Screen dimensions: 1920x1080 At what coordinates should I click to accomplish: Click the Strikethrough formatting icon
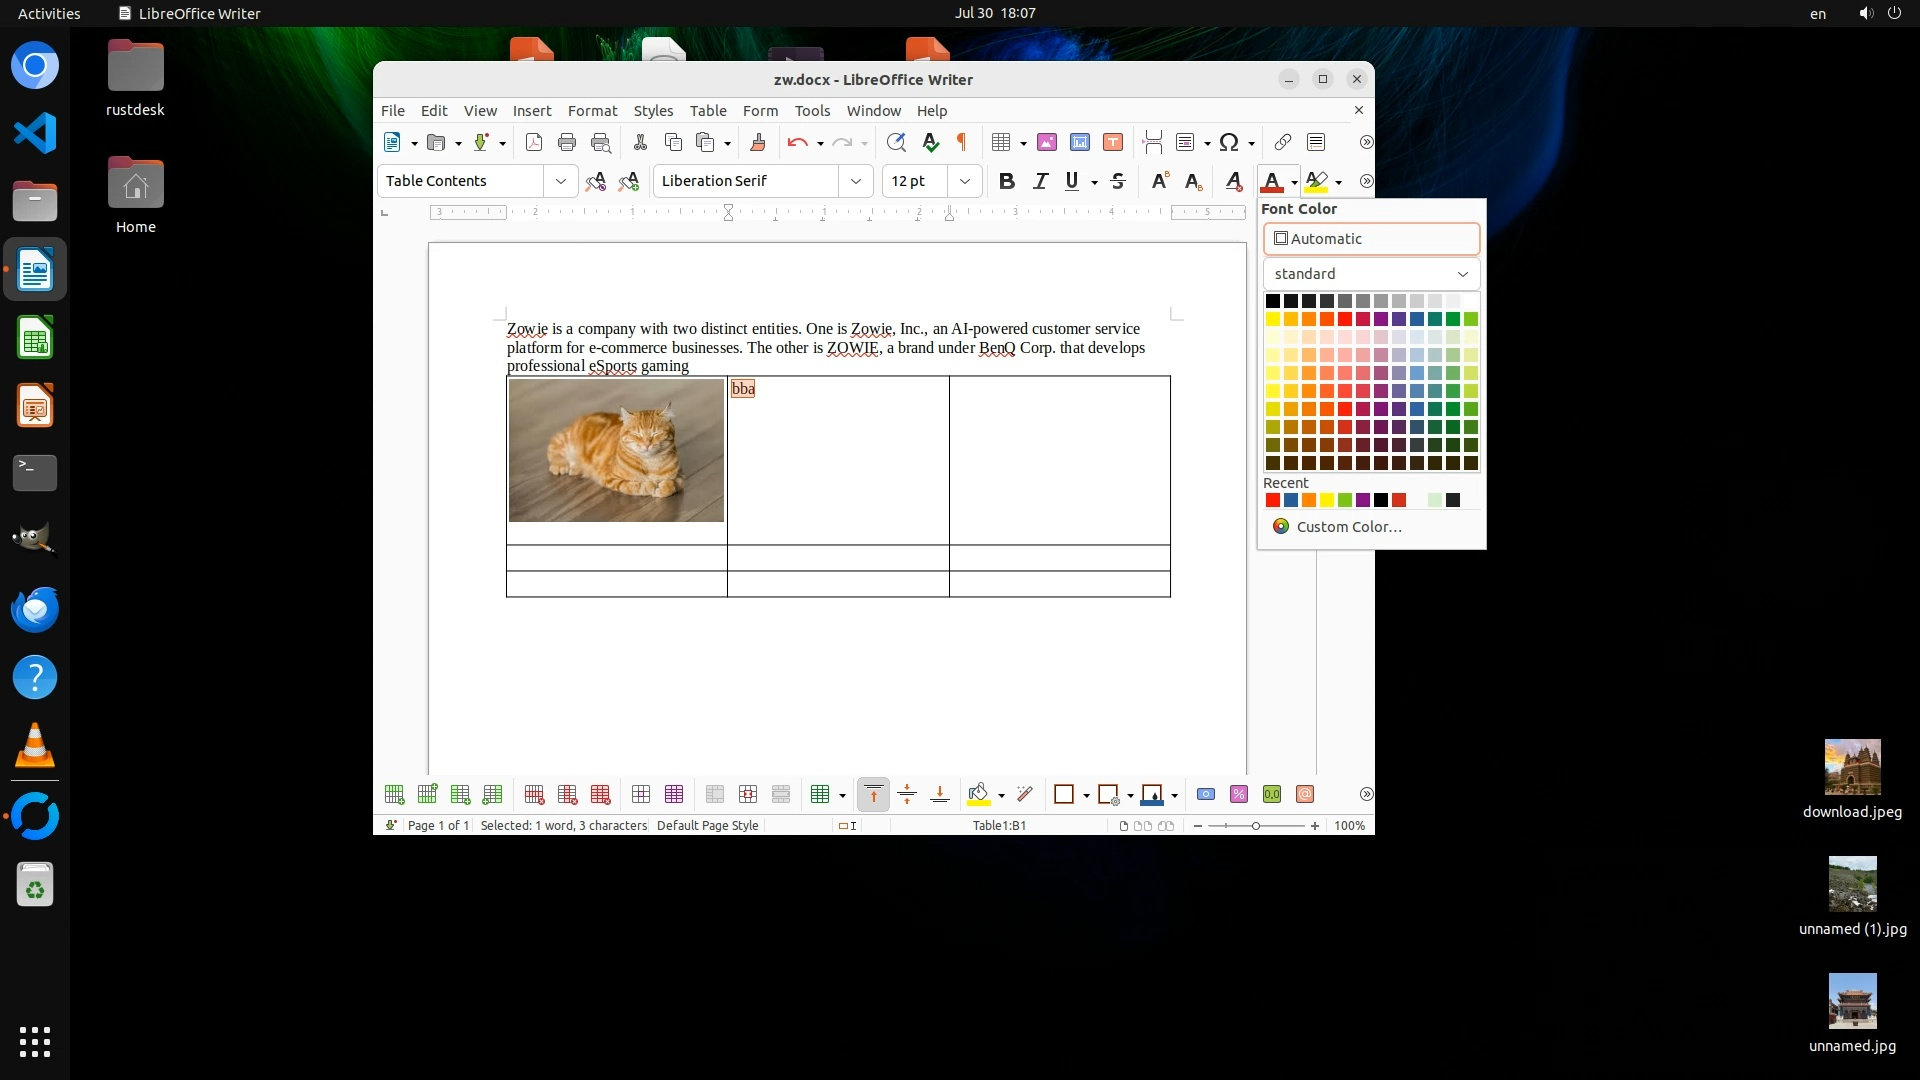(x=1118, y=181)
